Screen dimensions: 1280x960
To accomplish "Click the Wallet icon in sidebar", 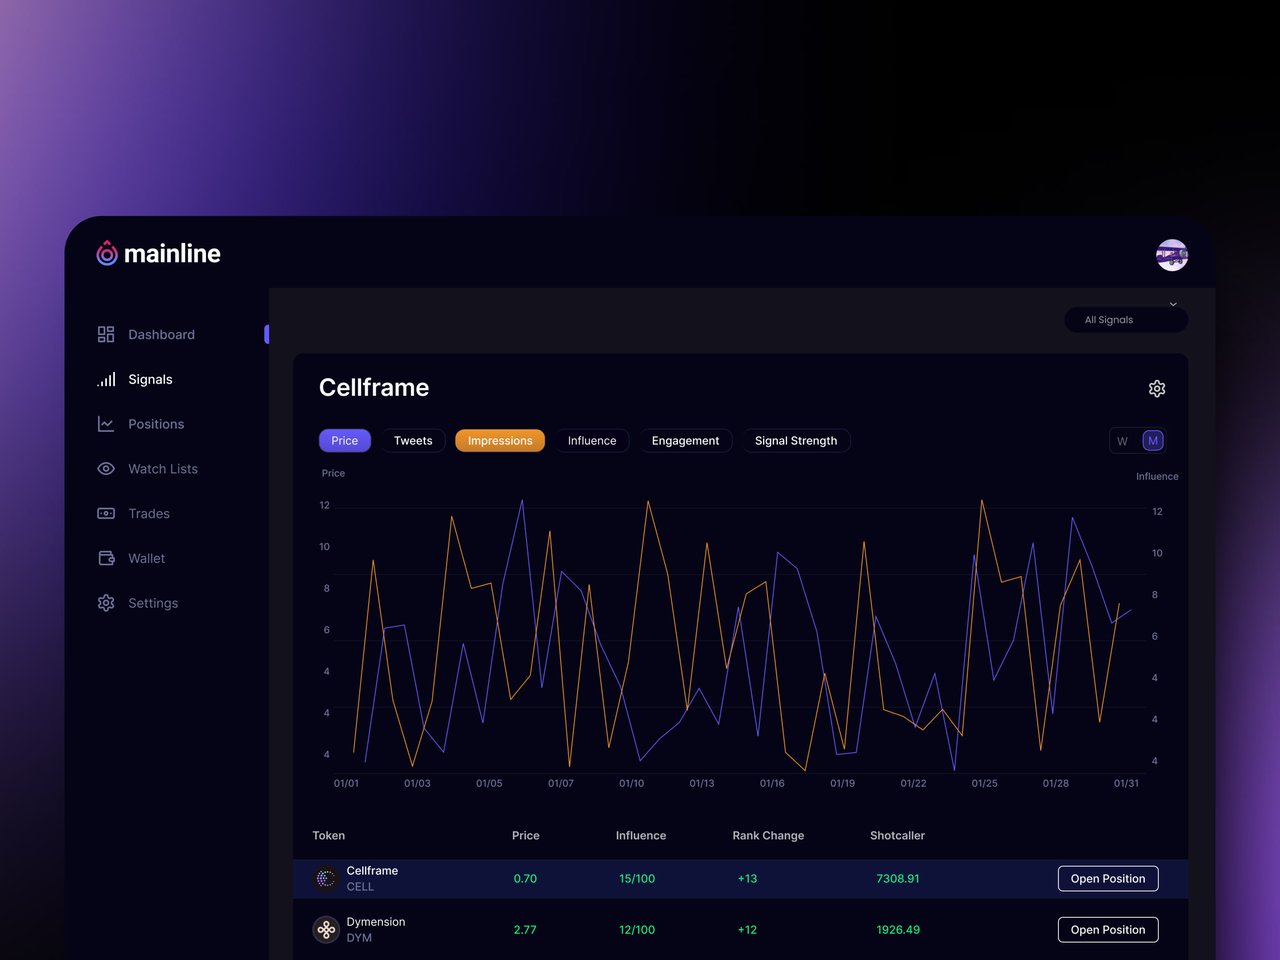I will pos(106,558).
